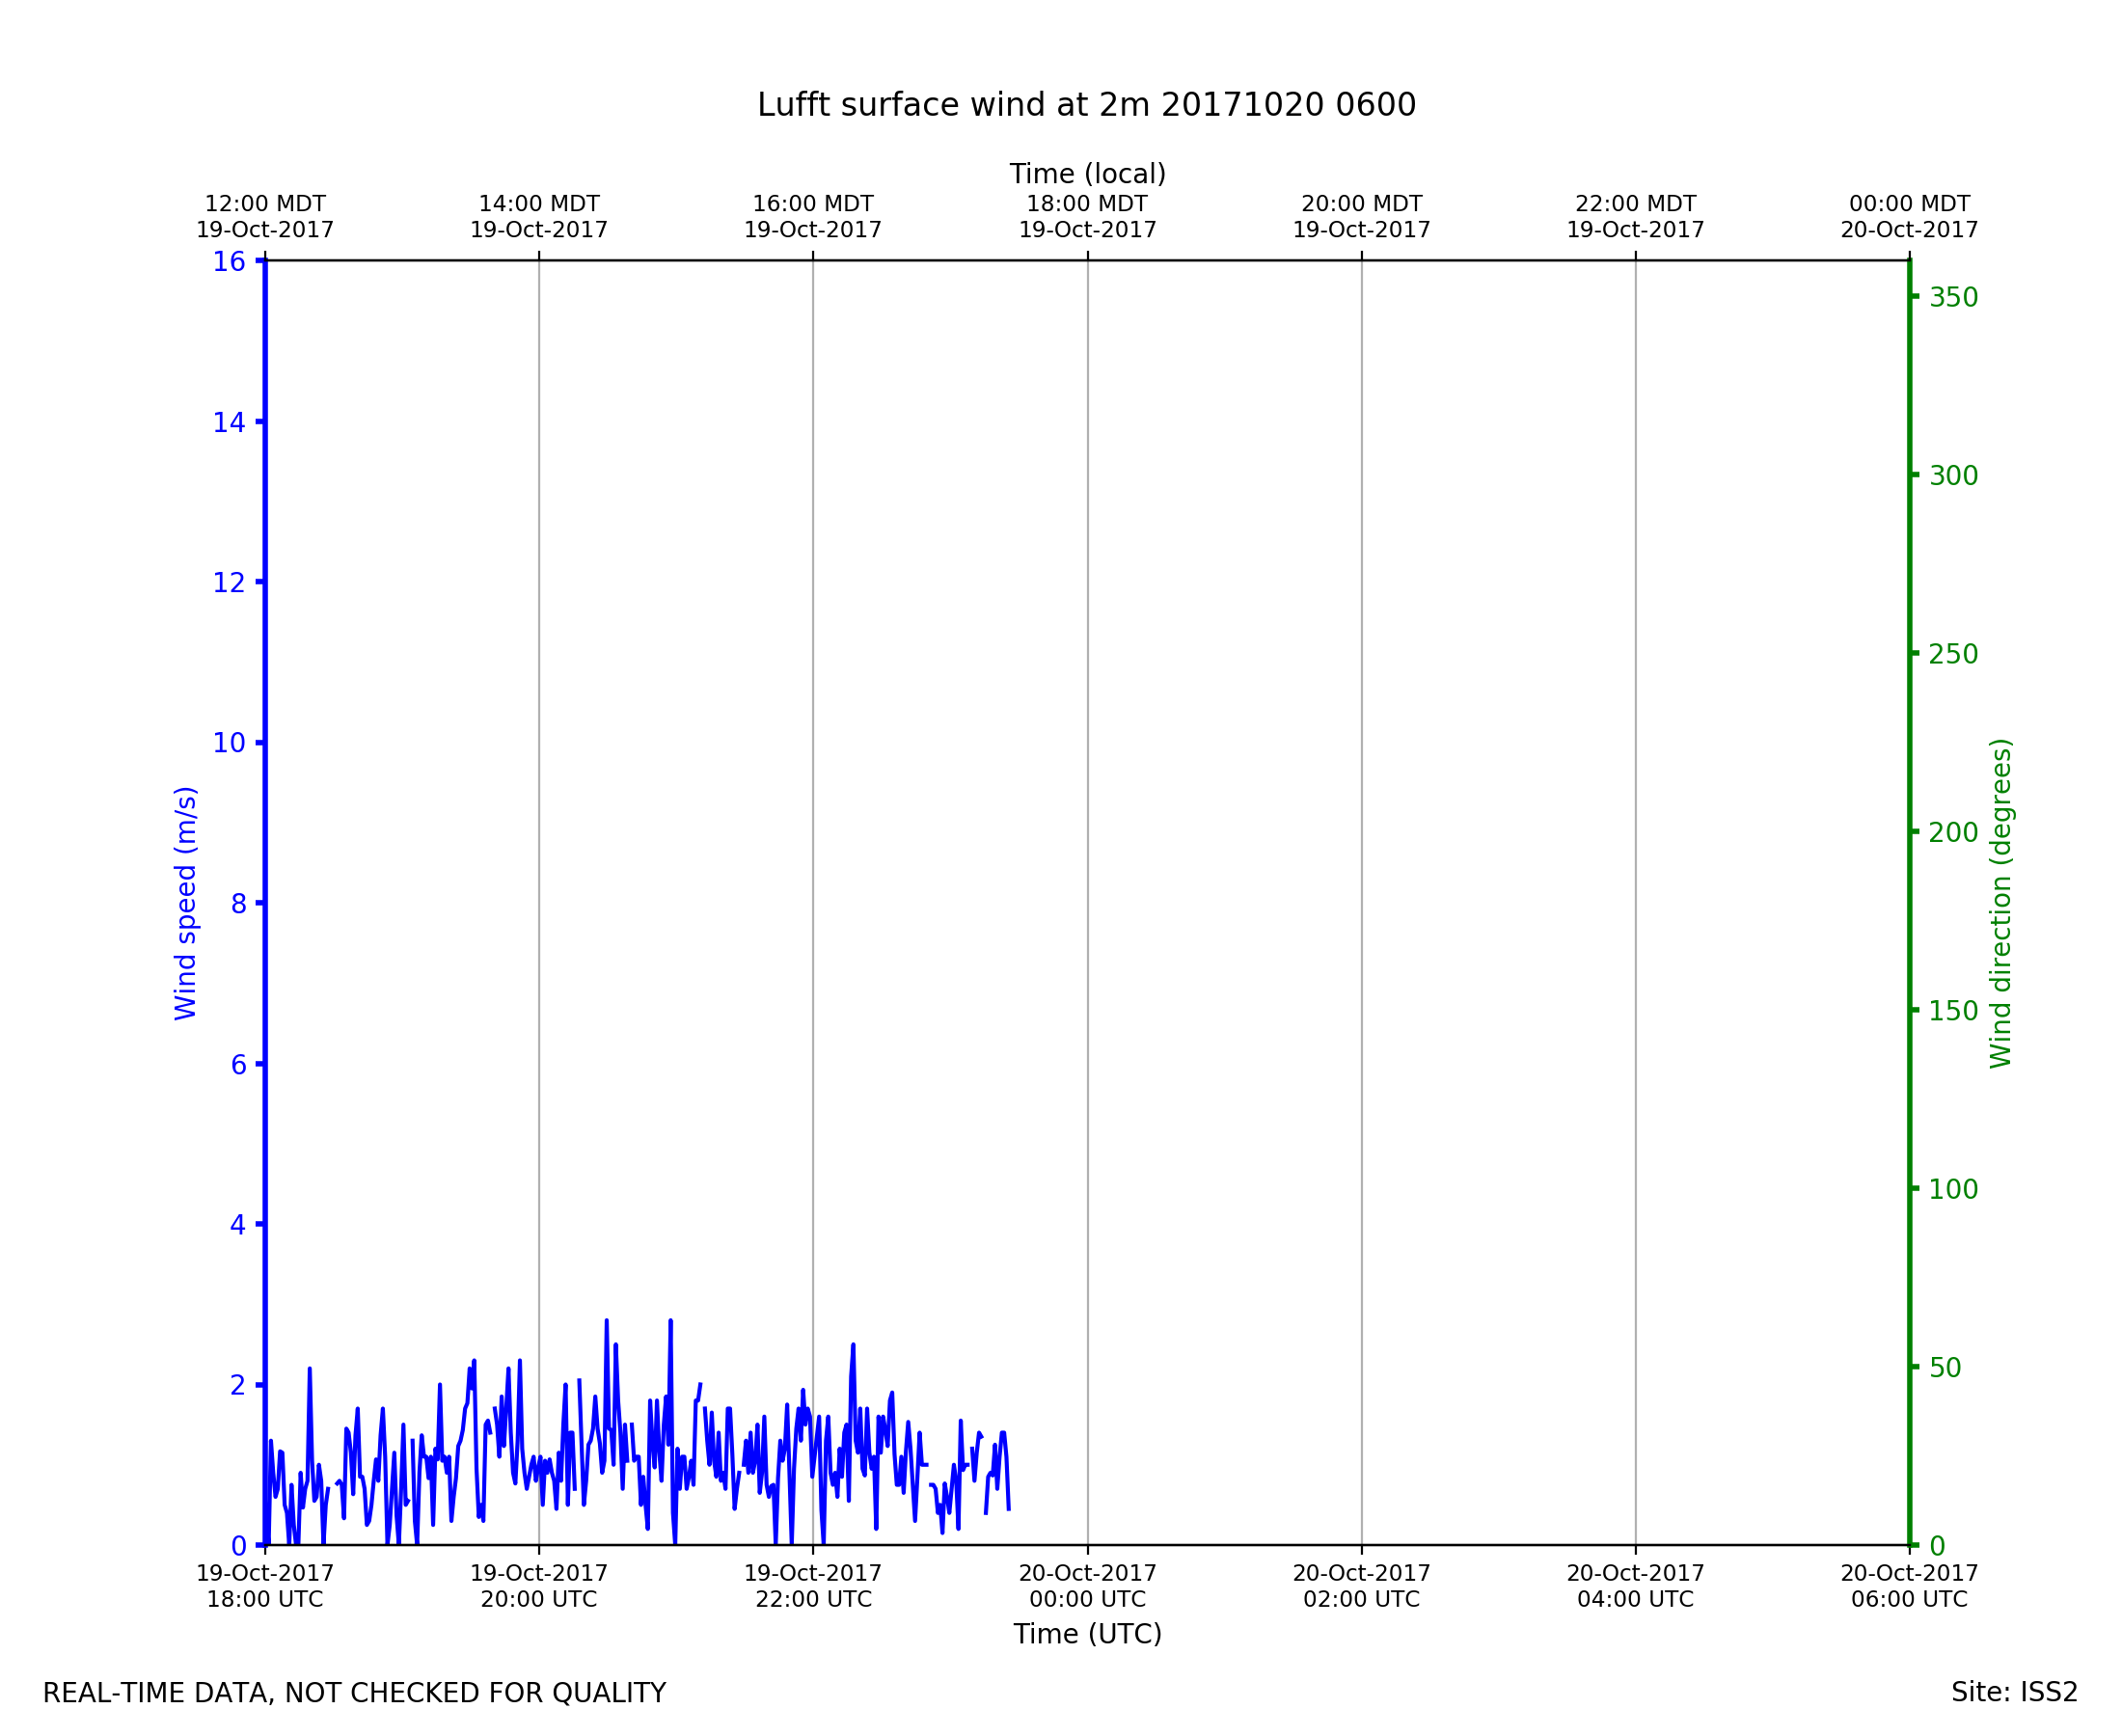Screen dimensions: 2122x1736
Task: Click the Time (local) axis label
Action: tap(1087, 174)
